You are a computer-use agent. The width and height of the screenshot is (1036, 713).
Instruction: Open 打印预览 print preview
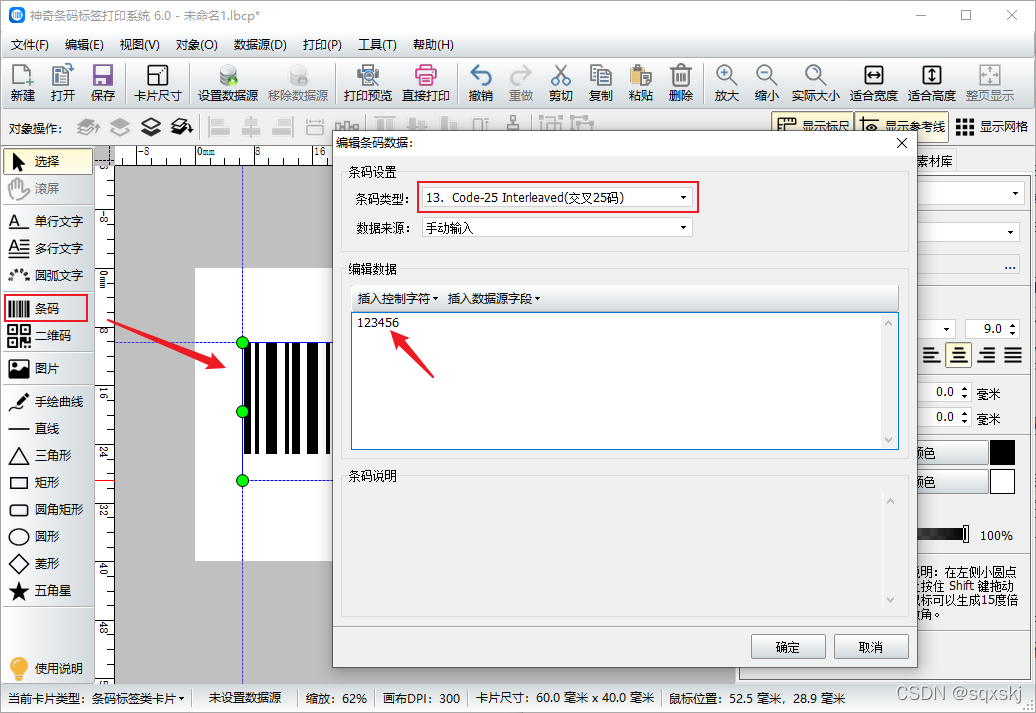click(x=368, y=83)
